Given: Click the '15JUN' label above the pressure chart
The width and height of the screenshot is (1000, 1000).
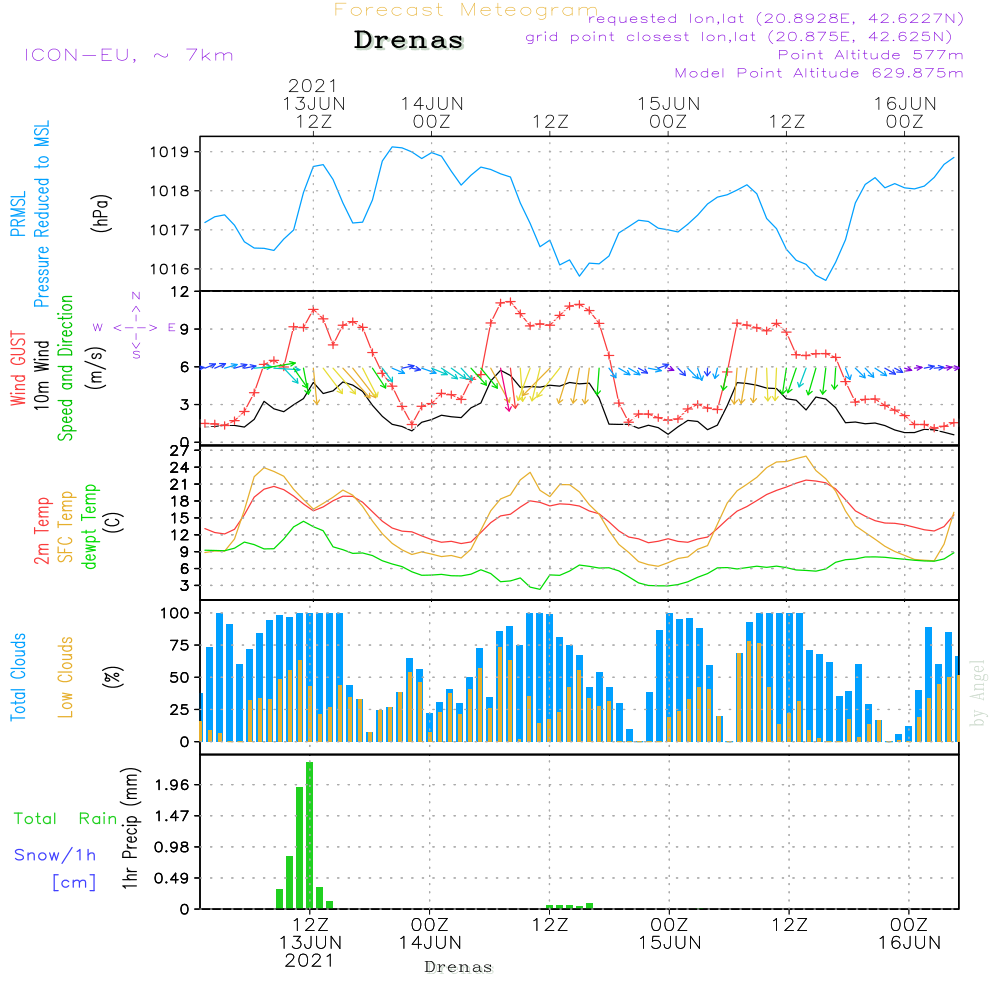Looking at the screenshot, I should click(668, 103).
